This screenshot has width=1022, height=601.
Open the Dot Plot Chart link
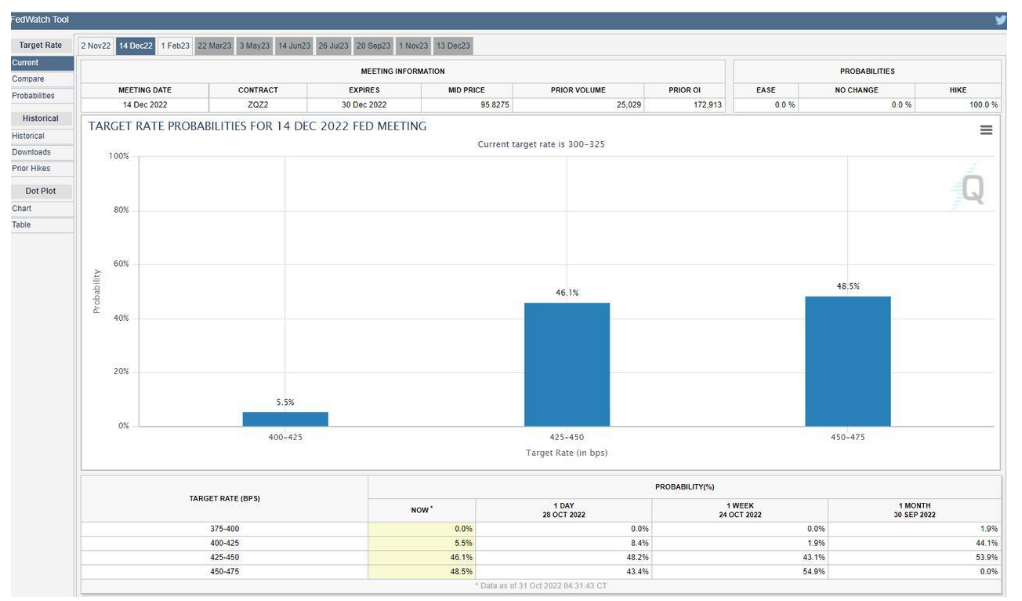click(42, 209)
